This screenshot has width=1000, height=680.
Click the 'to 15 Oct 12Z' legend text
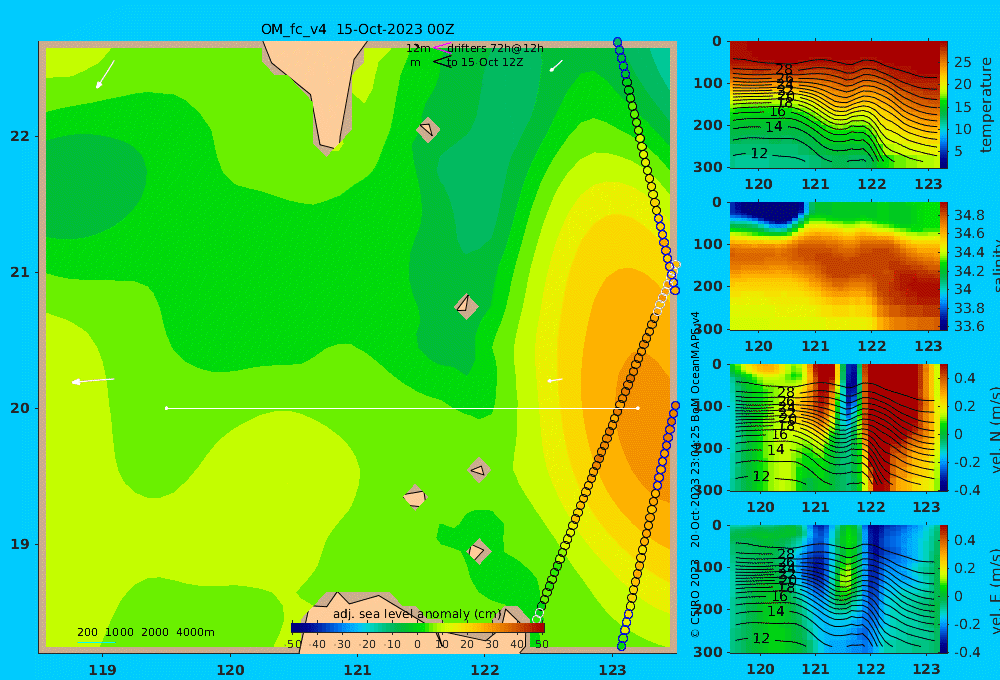485,63
